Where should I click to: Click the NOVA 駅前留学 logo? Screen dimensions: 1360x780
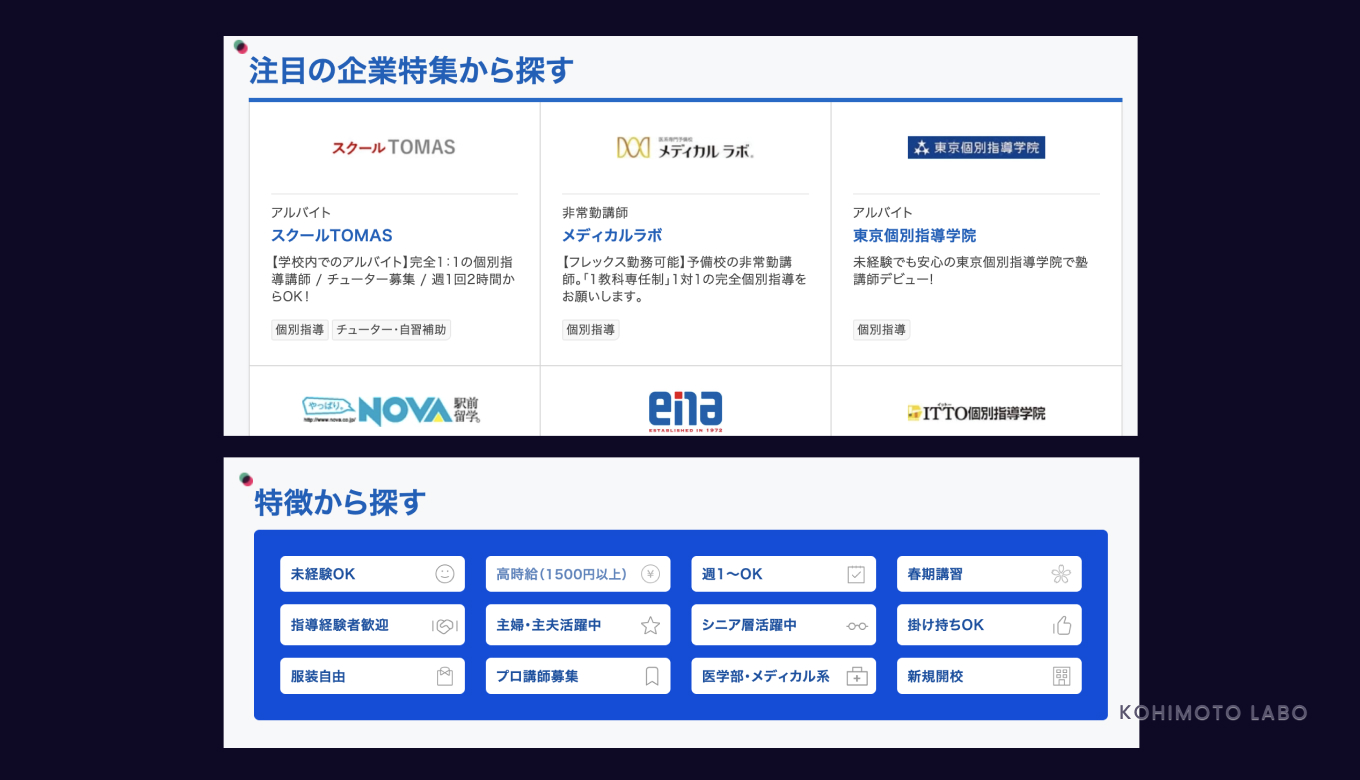point(393,408)
